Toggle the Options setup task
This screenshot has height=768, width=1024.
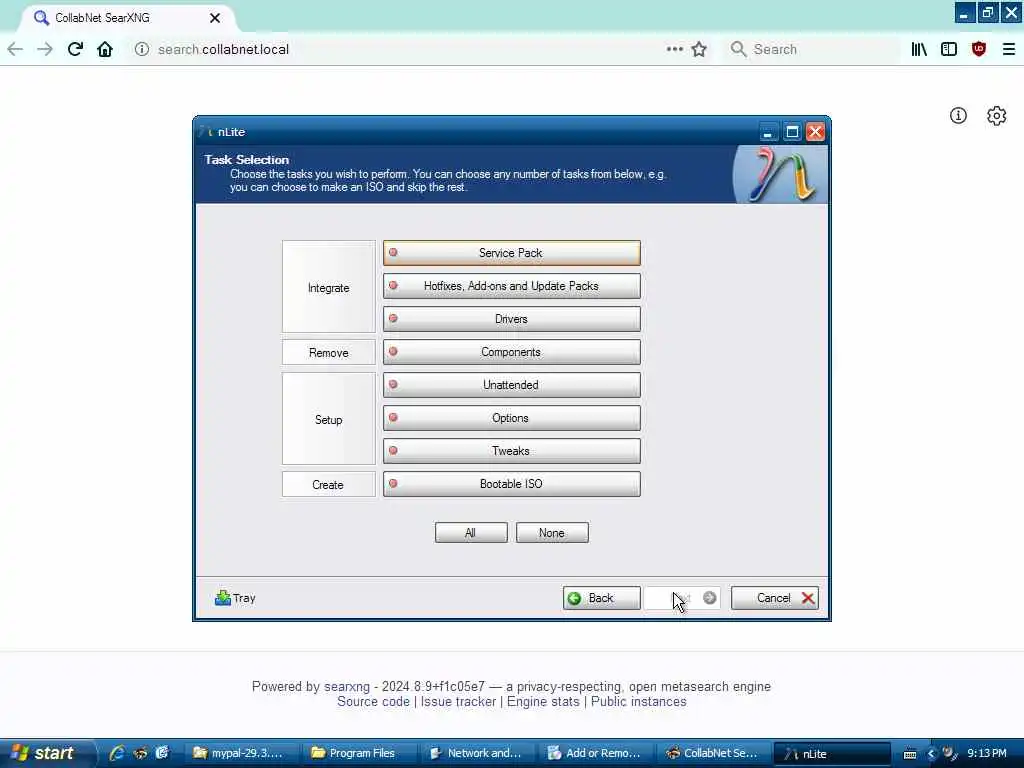click(x=511, y=418)
